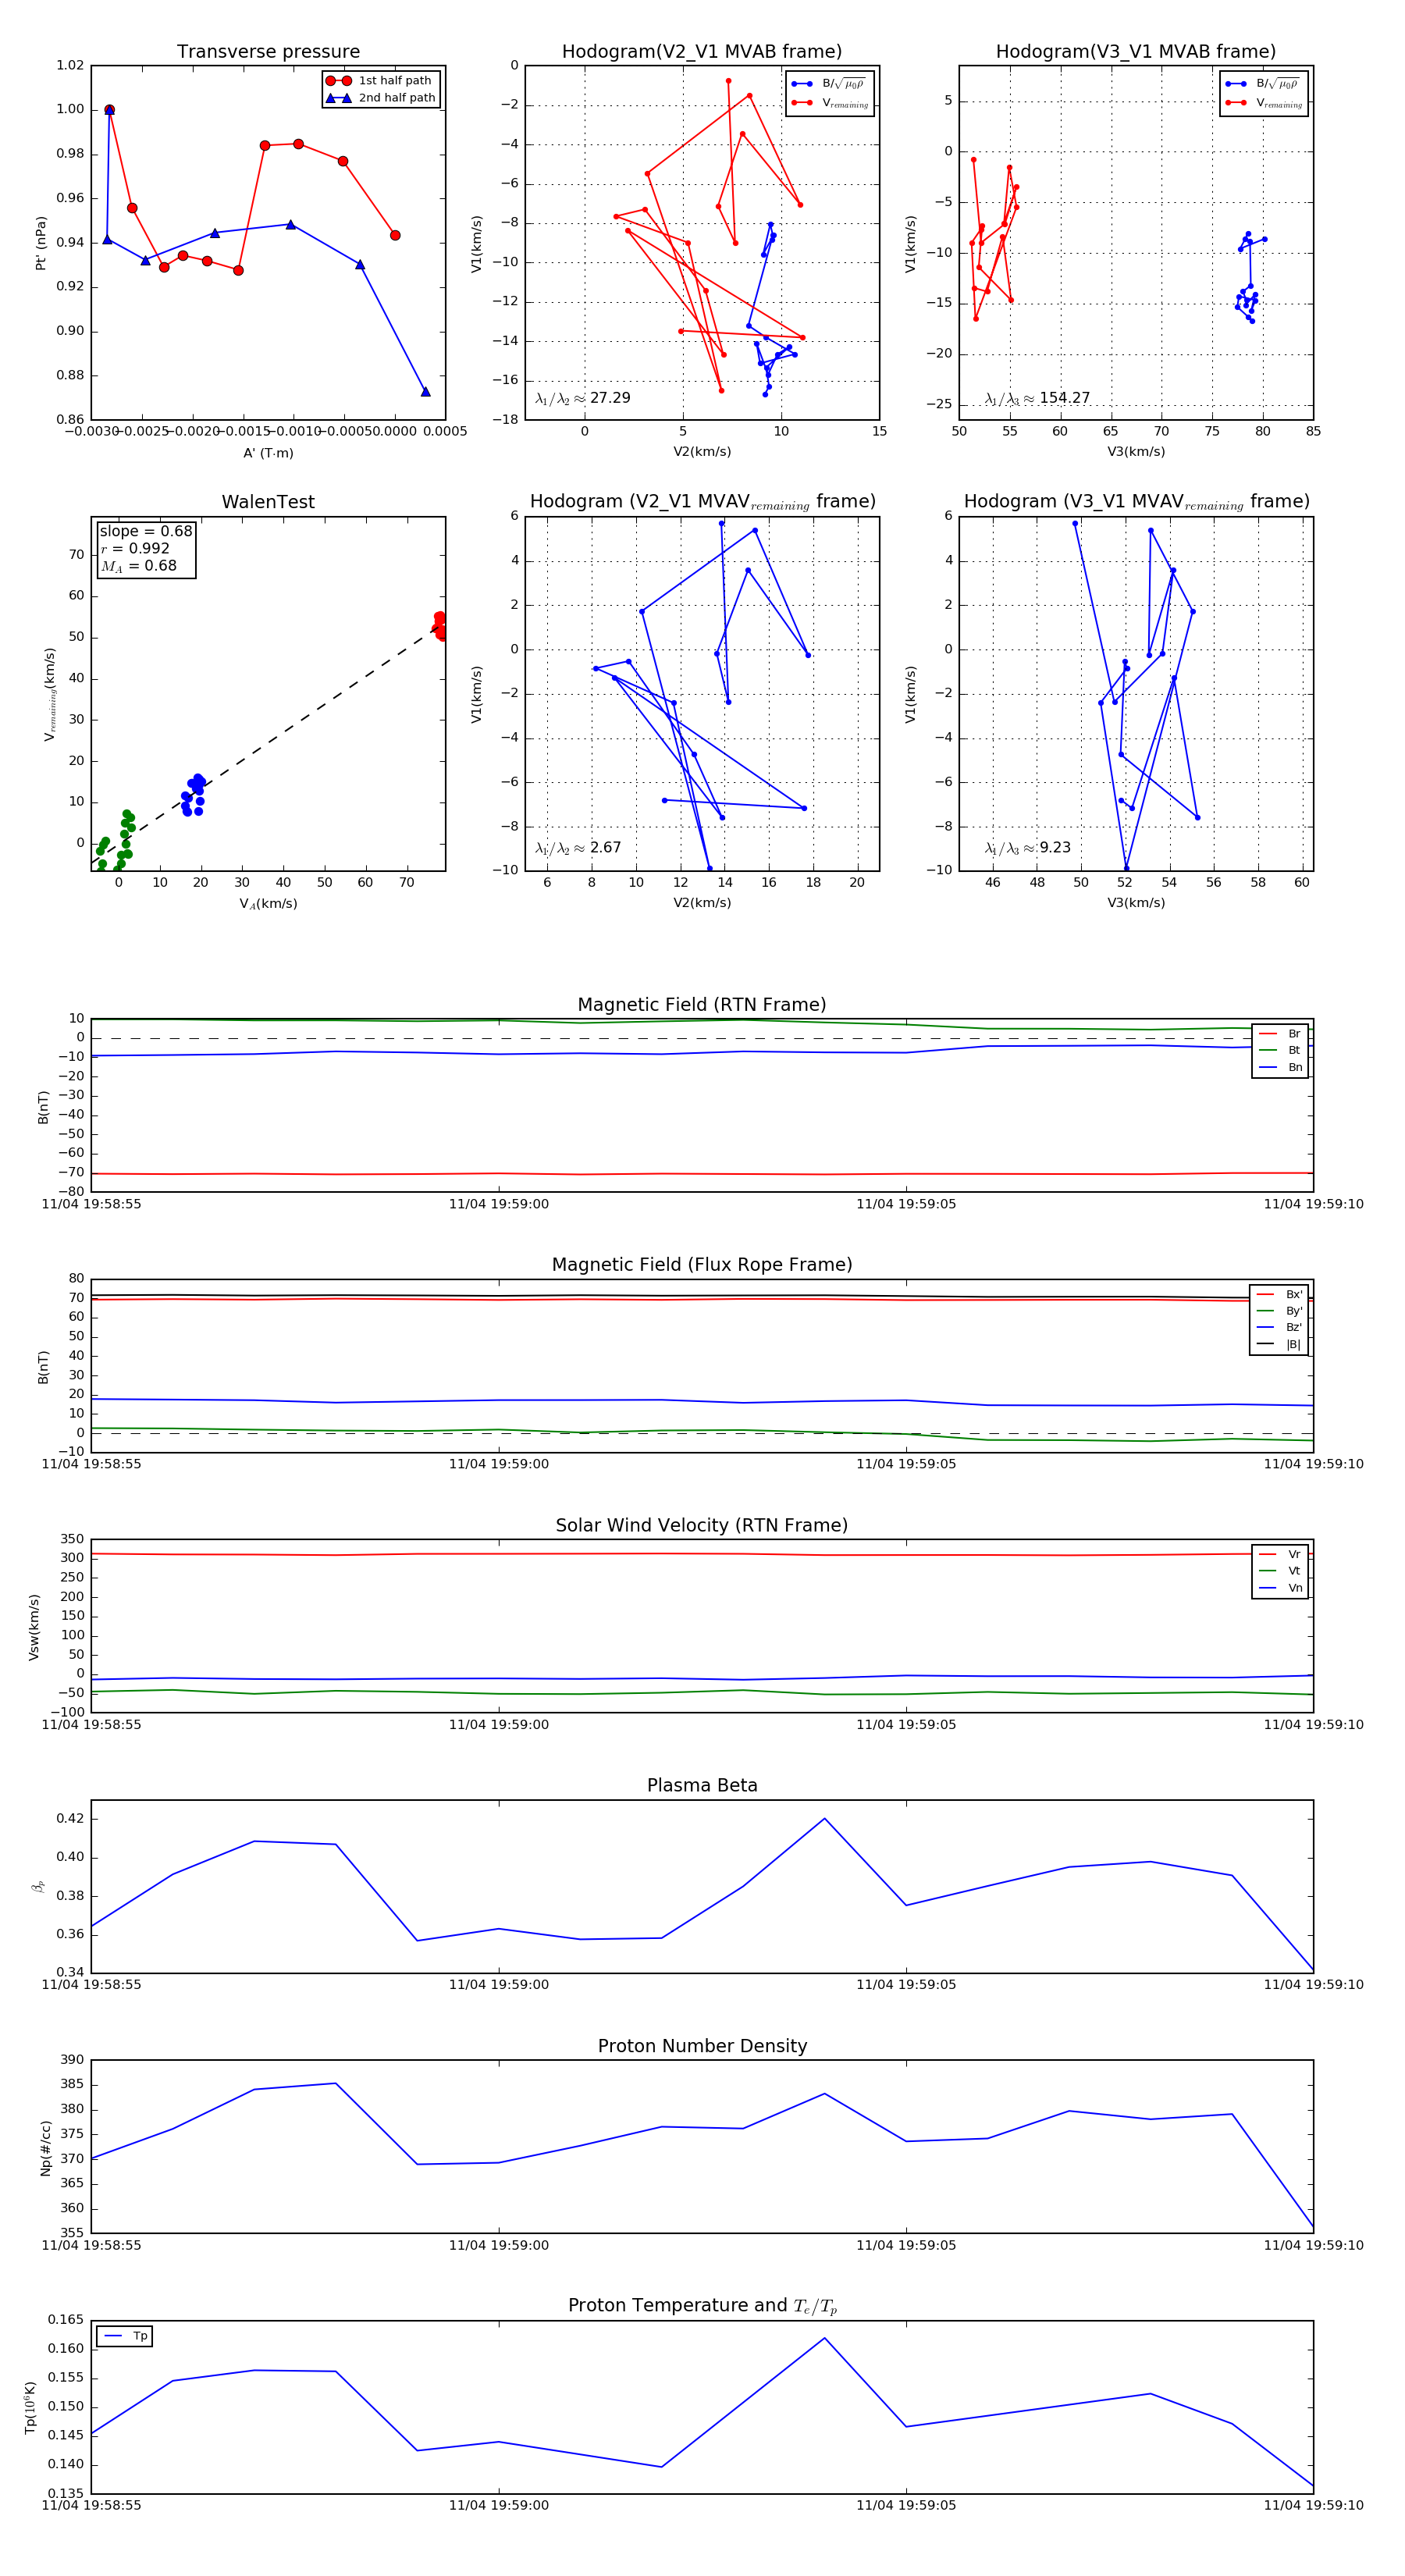Click the λ1/λ2 ≈ 27.29 annotation
The width and height of the screenshot is (1405, 2576).
coord(583,398)
